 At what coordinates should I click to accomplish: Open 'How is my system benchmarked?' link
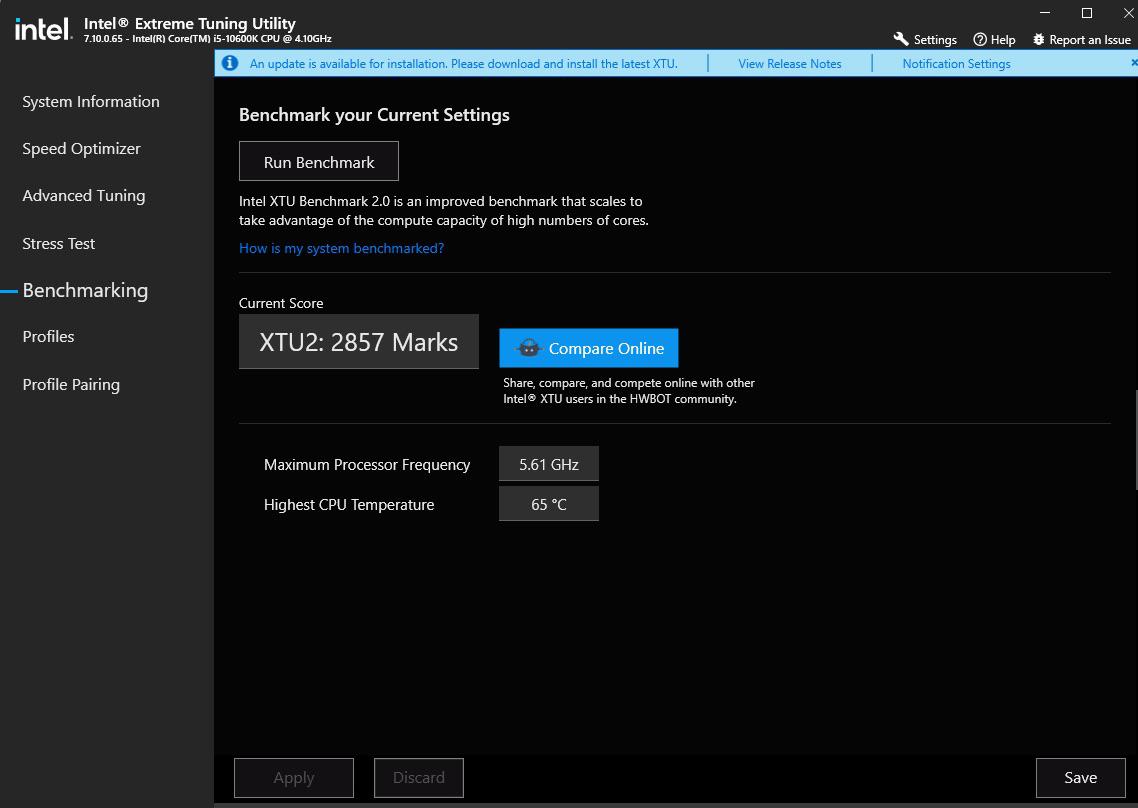[x=341, y=248]
